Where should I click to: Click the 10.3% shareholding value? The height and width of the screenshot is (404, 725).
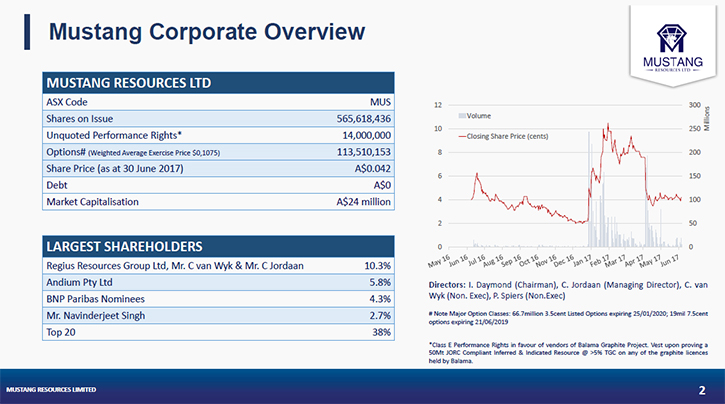click(x=377, y=266)
